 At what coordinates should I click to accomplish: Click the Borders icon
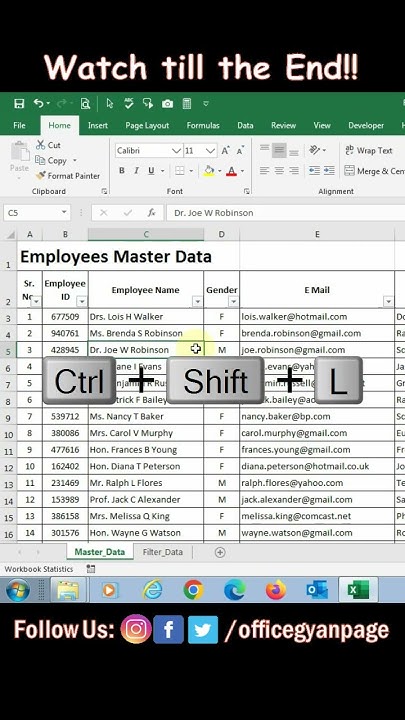[x=180, y=171]
